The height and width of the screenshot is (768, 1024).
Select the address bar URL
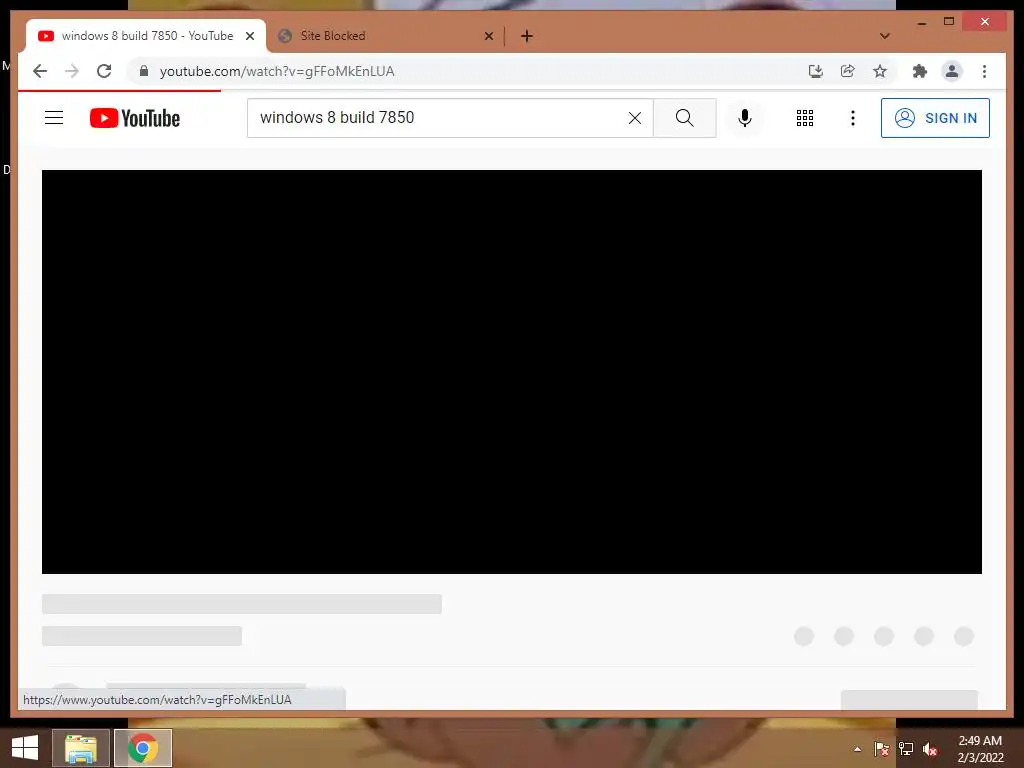click(277, 71)
